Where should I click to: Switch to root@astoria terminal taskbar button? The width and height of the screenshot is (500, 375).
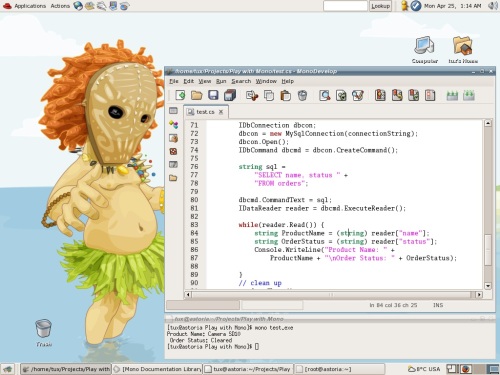click(x=339, y=369)
